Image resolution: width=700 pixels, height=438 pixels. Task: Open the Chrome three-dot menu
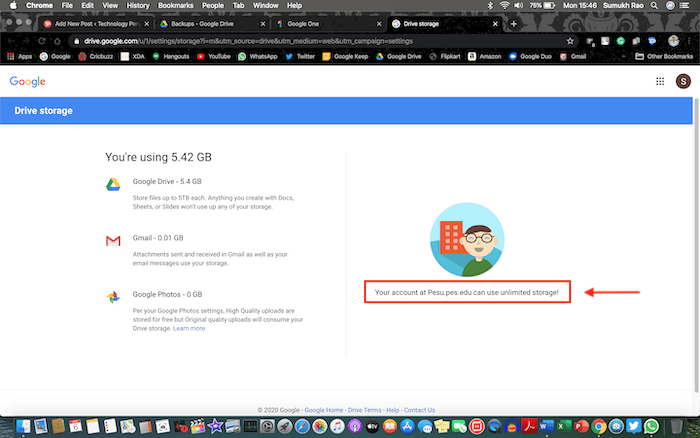click(x=688, y=41)
